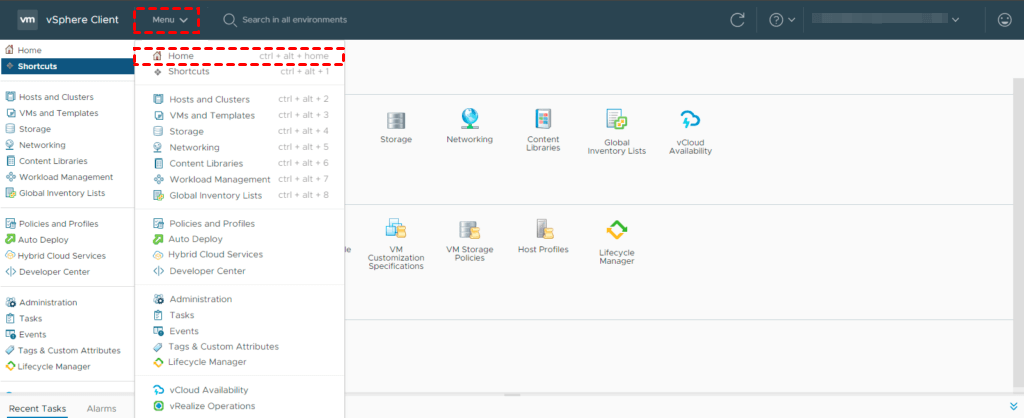Click Policies and Profiles in the sidebar
The image size is (1024, 418).
pos(67,224)
